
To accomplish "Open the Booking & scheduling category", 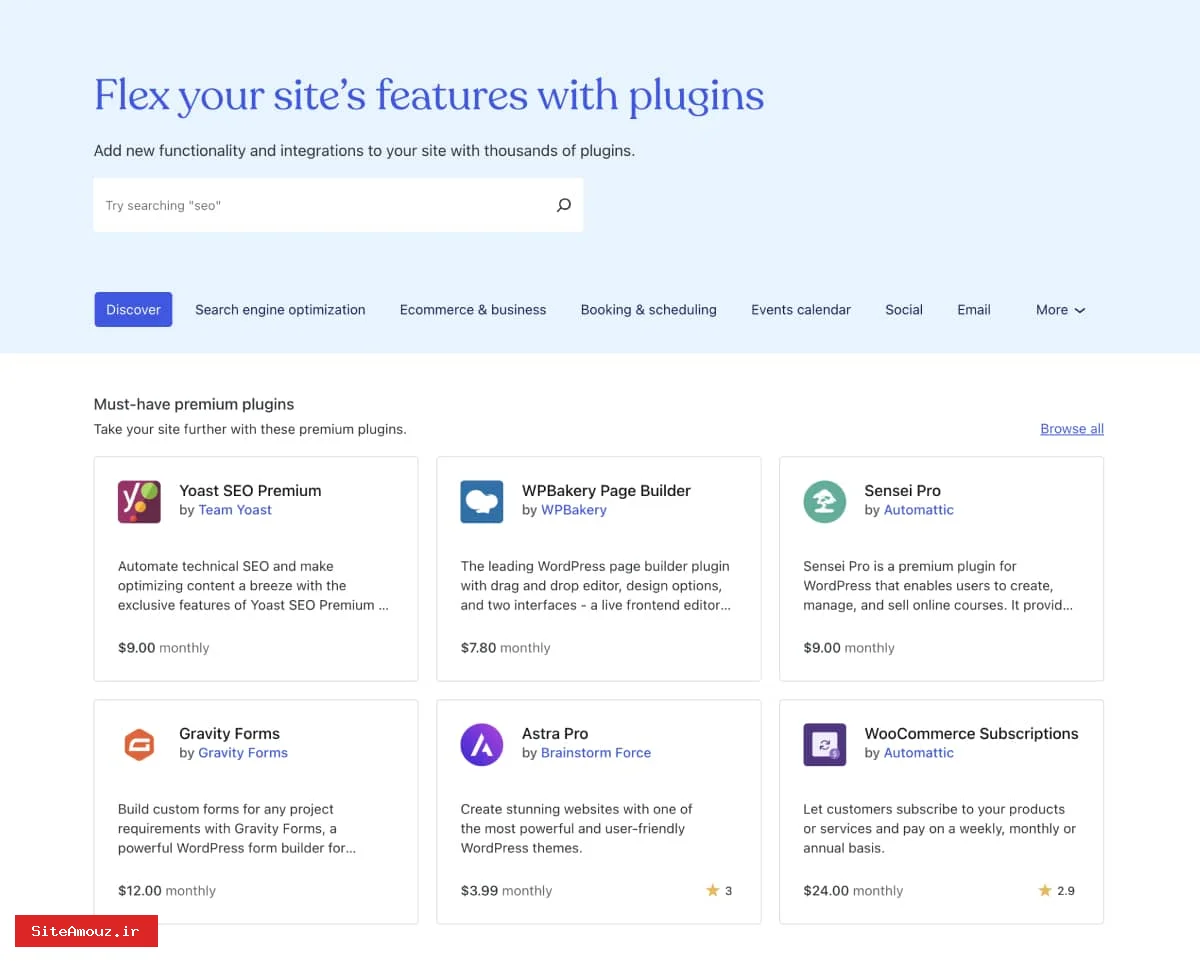I will point(648,310).
